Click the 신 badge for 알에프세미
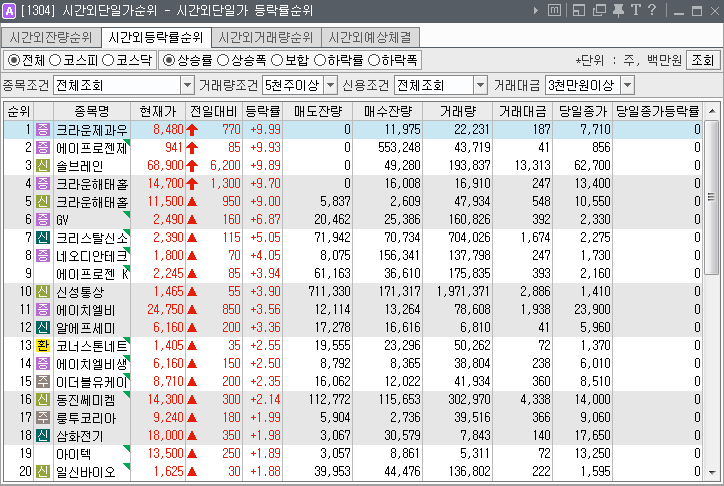Viewport: 724px width, 486px height. coord(43,328)
